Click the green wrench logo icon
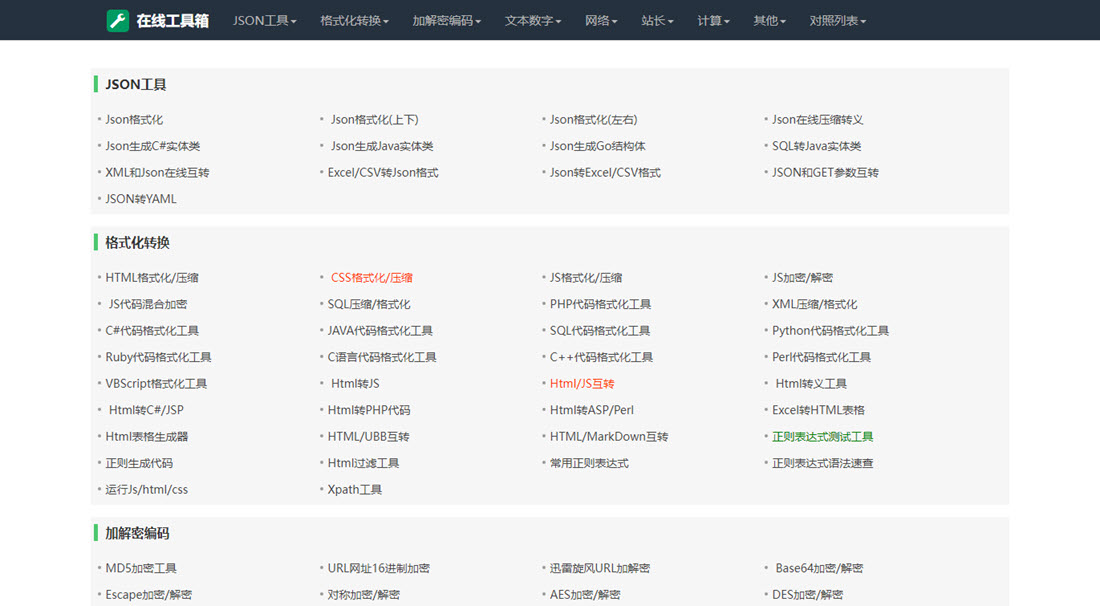The height and width of the screenshot is (606, 1100). point(118,20)
